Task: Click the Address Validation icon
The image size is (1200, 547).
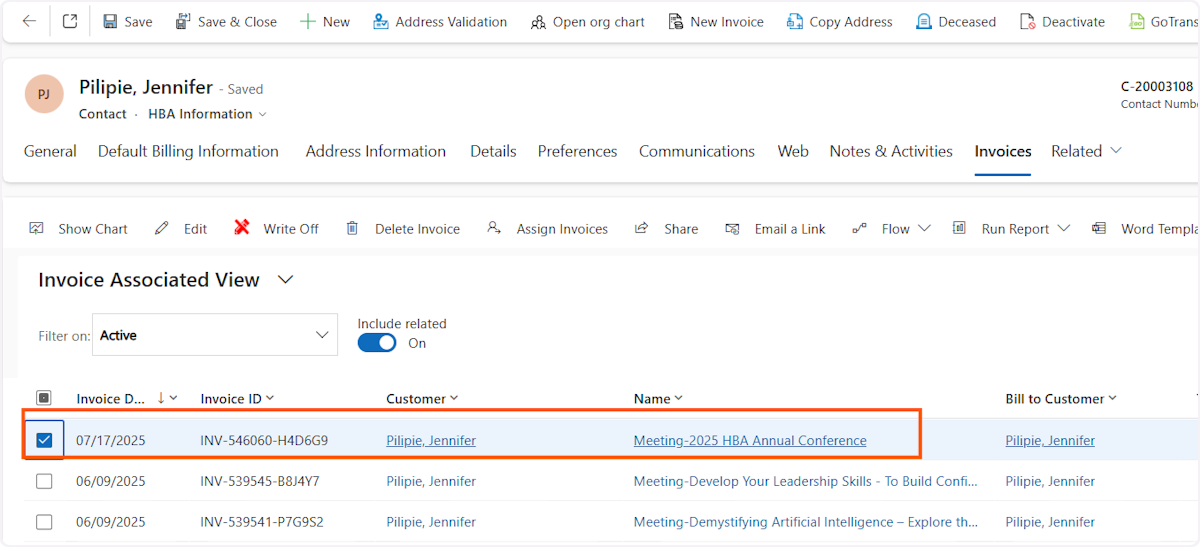Action: pos(381,21)
